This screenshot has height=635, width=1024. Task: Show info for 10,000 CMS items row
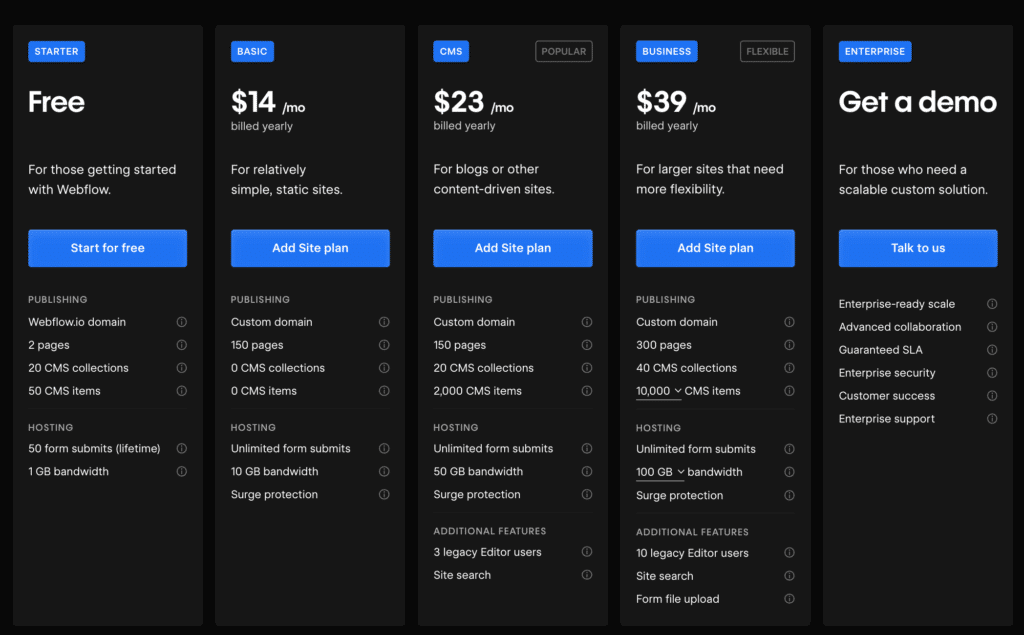click(790, 391)
